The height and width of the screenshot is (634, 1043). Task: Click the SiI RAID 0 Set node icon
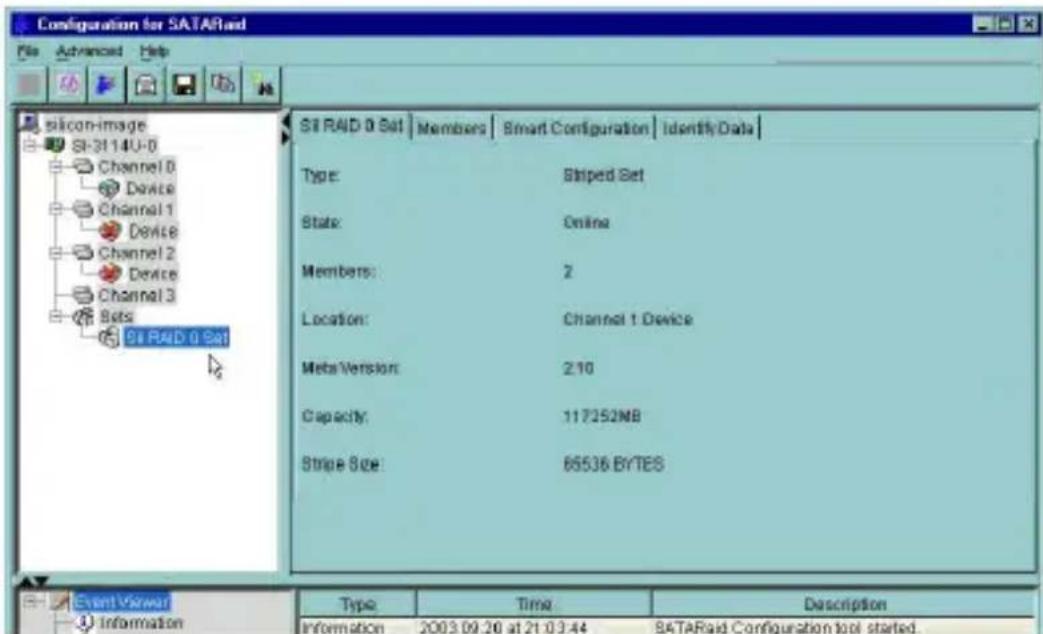coord(109,337)
